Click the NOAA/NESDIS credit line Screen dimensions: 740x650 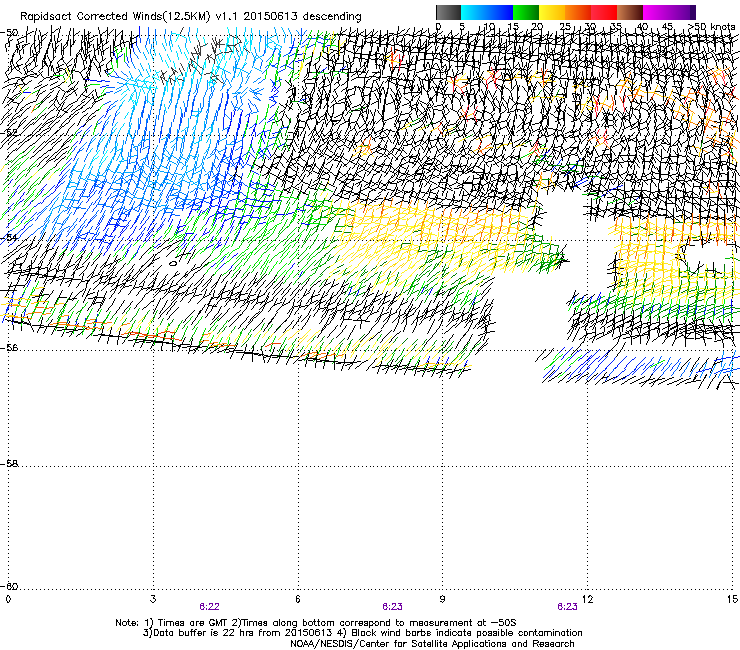pos(432,643)
